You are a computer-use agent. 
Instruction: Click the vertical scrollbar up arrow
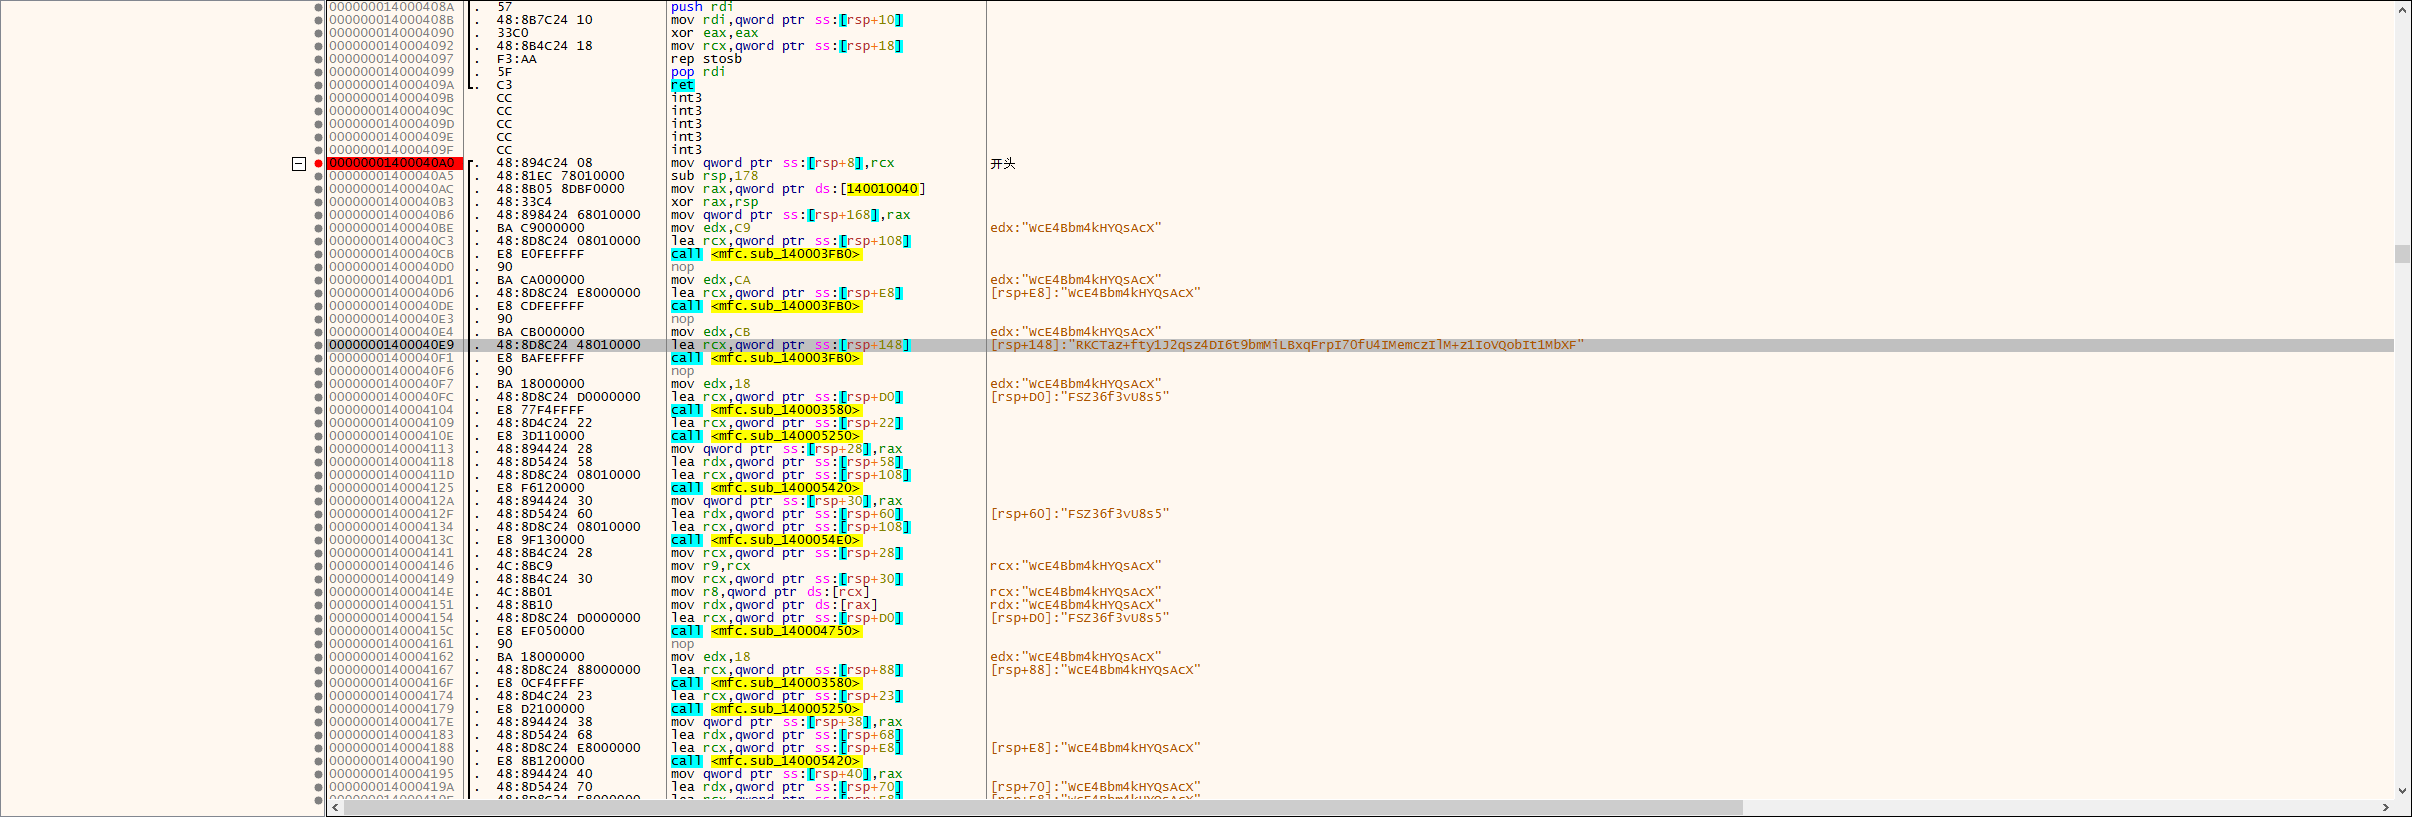tap(2402, 10)
